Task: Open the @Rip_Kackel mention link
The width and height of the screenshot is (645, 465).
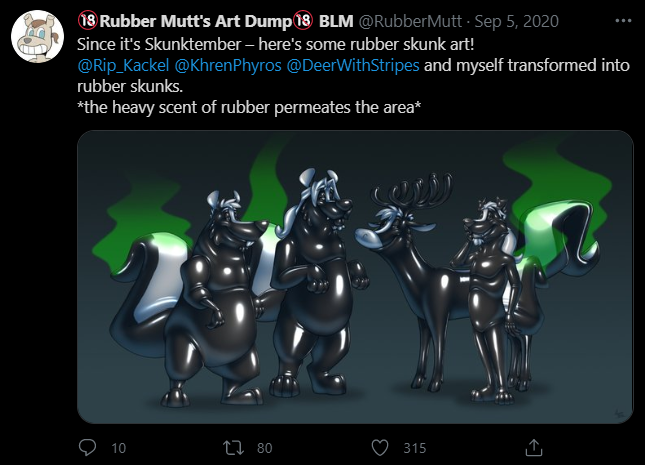Action: coord(123,65)
